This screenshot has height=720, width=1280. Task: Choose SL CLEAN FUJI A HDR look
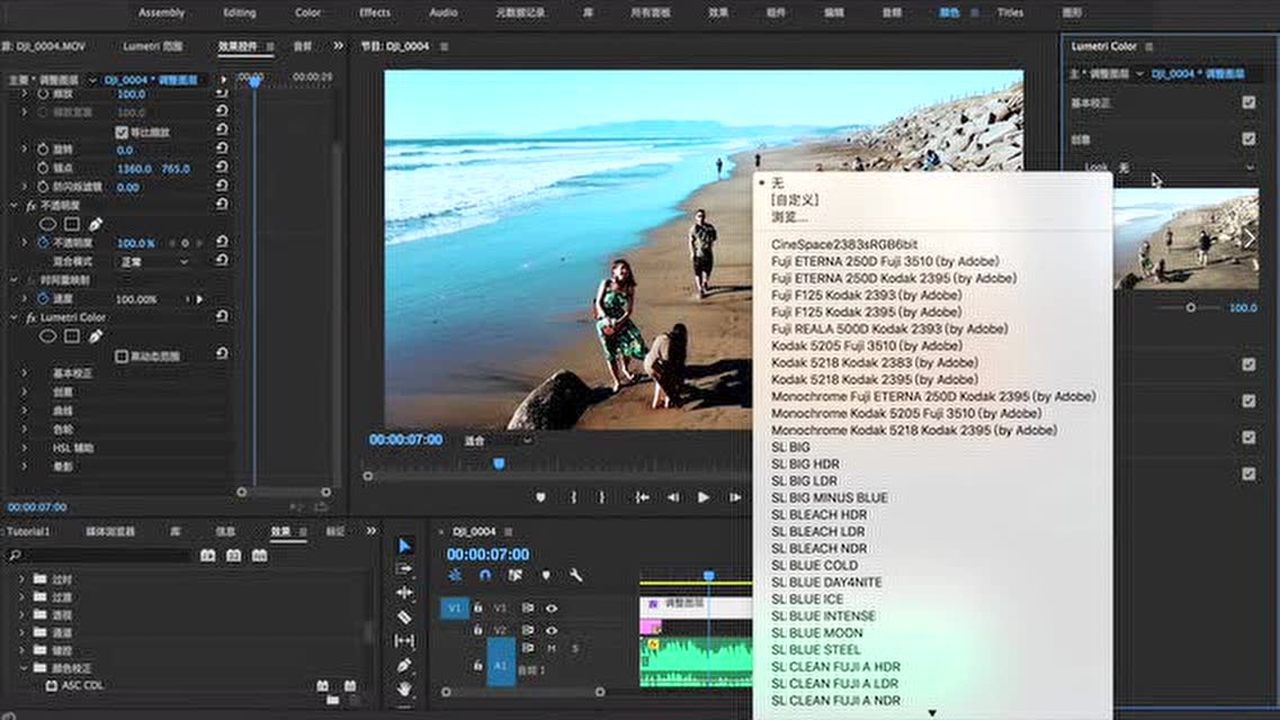pyautogui.click(x=836, y=666)
